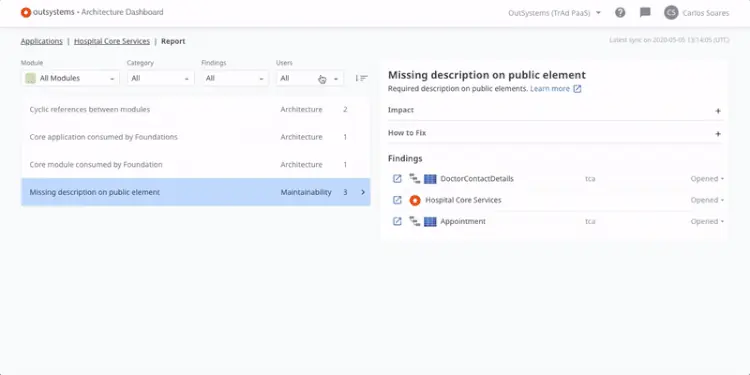Screen dimensions: 750x375
Task: Click the DoctorContactDetails hierarchy icon
Action: click(x=415, y=179)
